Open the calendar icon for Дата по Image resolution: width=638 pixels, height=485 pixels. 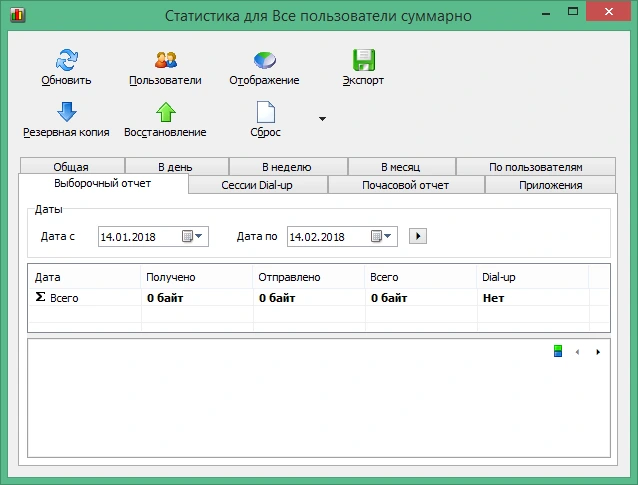(376, 236)
